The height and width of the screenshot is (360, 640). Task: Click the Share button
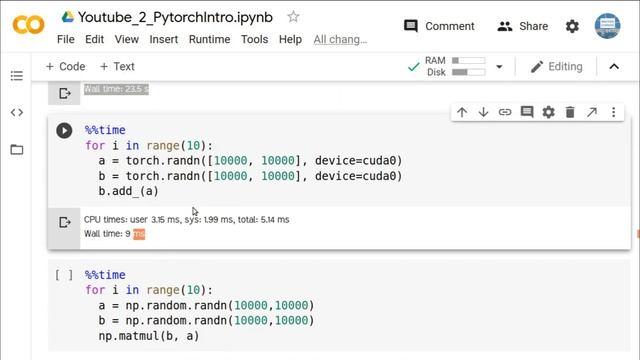(x=522, y=26)
